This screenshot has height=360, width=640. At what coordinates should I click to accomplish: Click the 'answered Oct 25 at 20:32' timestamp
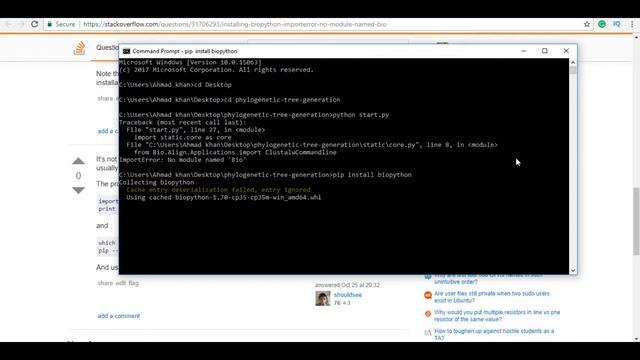click(x=347, y=285)
